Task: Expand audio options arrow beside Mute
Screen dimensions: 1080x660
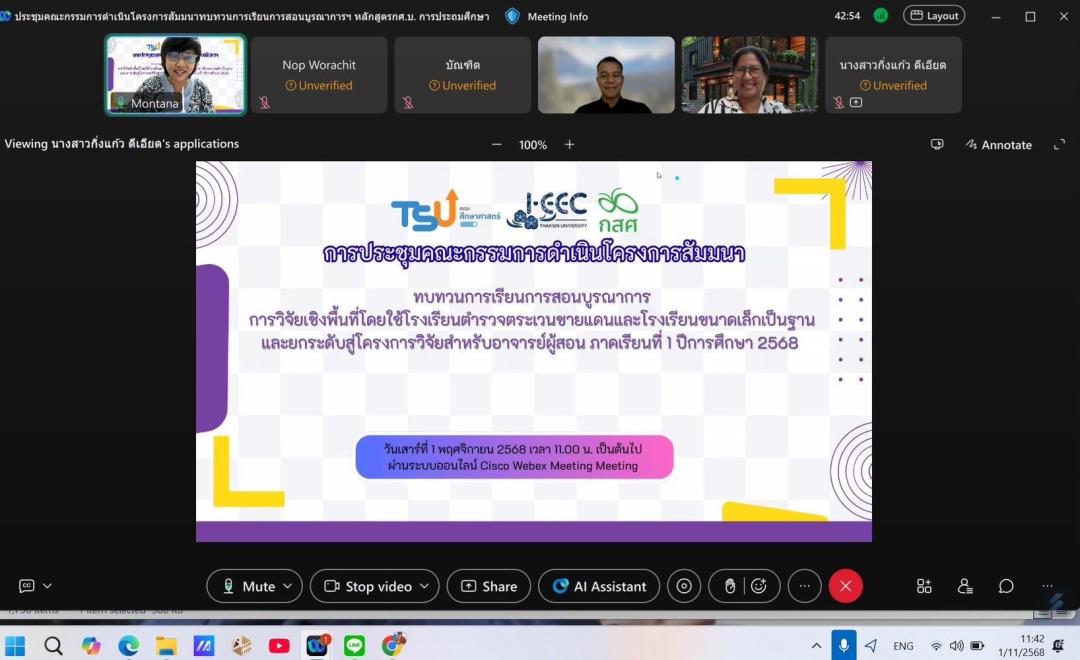Action: click(288, 586)
